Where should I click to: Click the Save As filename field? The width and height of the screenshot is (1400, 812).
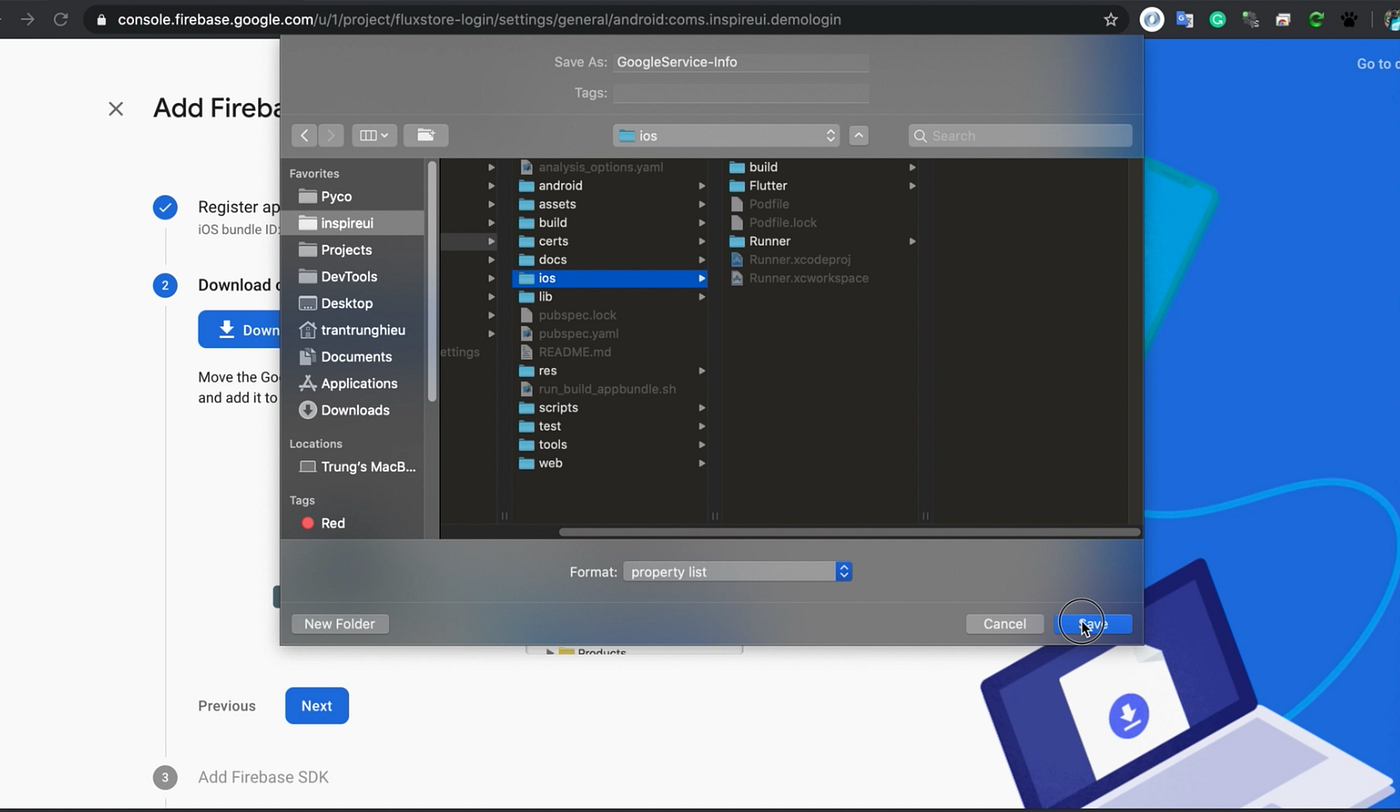pyautogui.click(x=740, y=62)
